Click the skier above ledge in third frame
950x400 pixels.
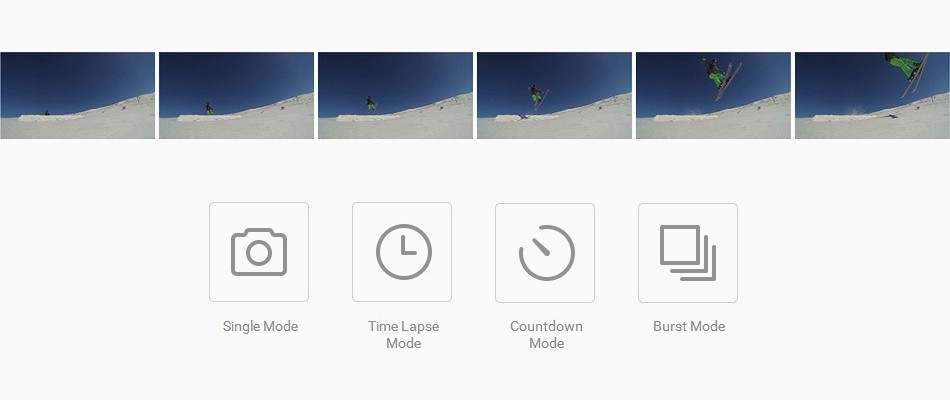(x=370, y=104)
